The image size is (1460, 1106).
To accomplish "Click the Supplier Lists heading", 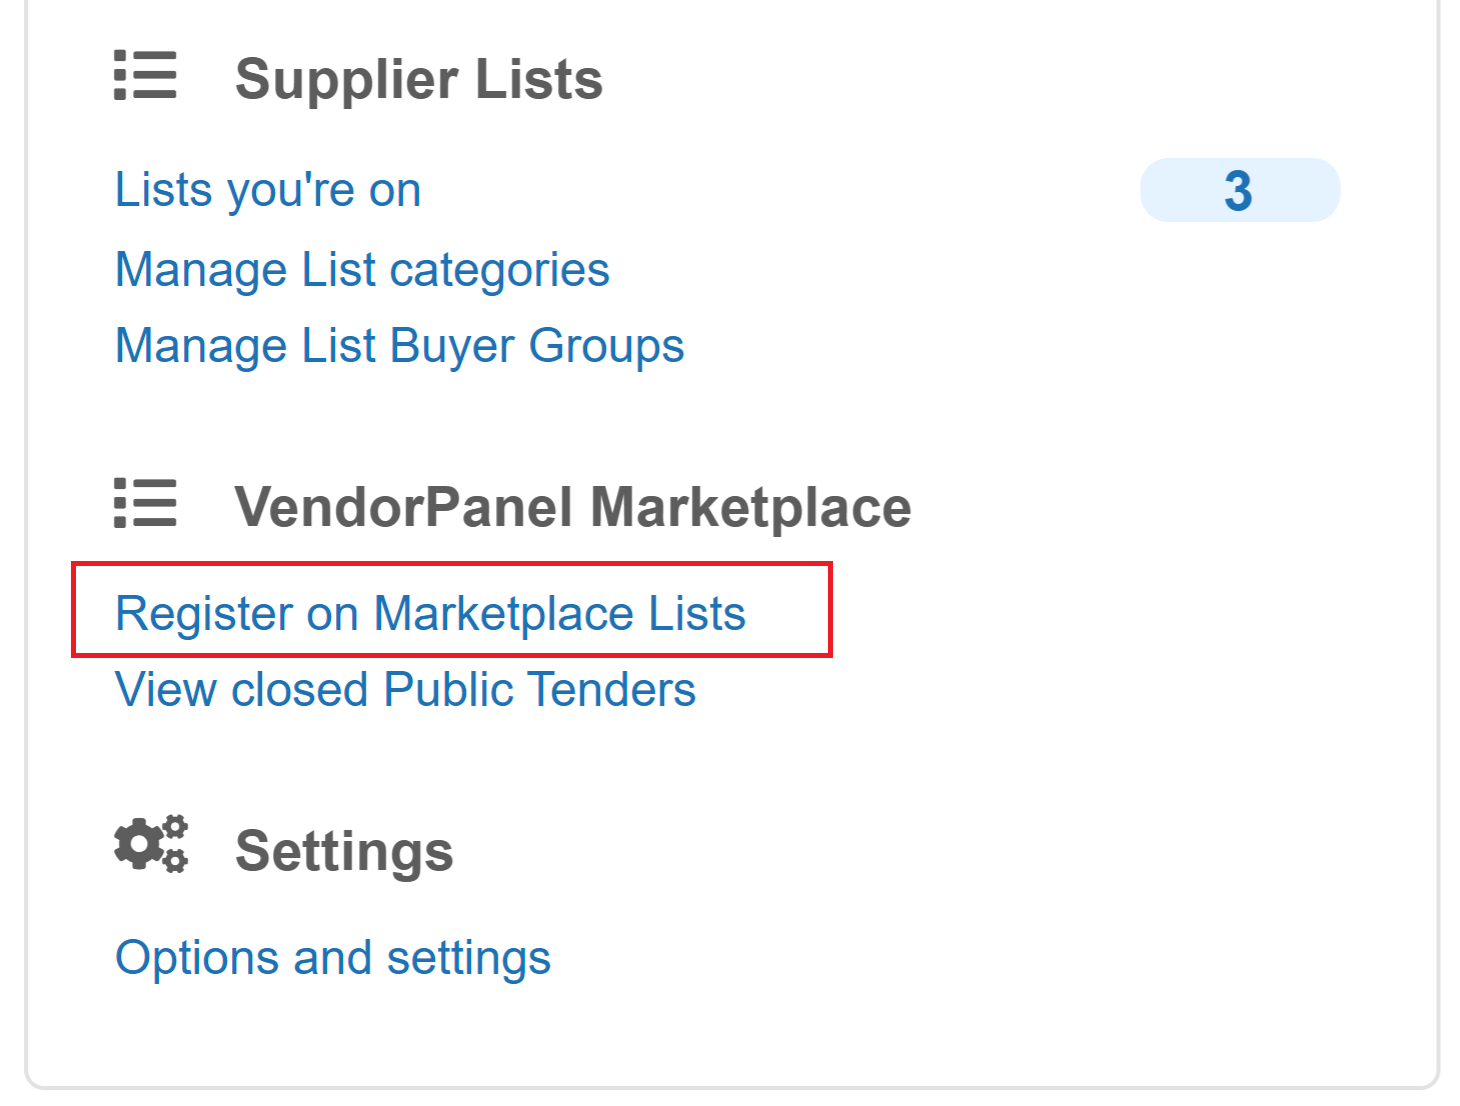I will (x=418, y=79).
